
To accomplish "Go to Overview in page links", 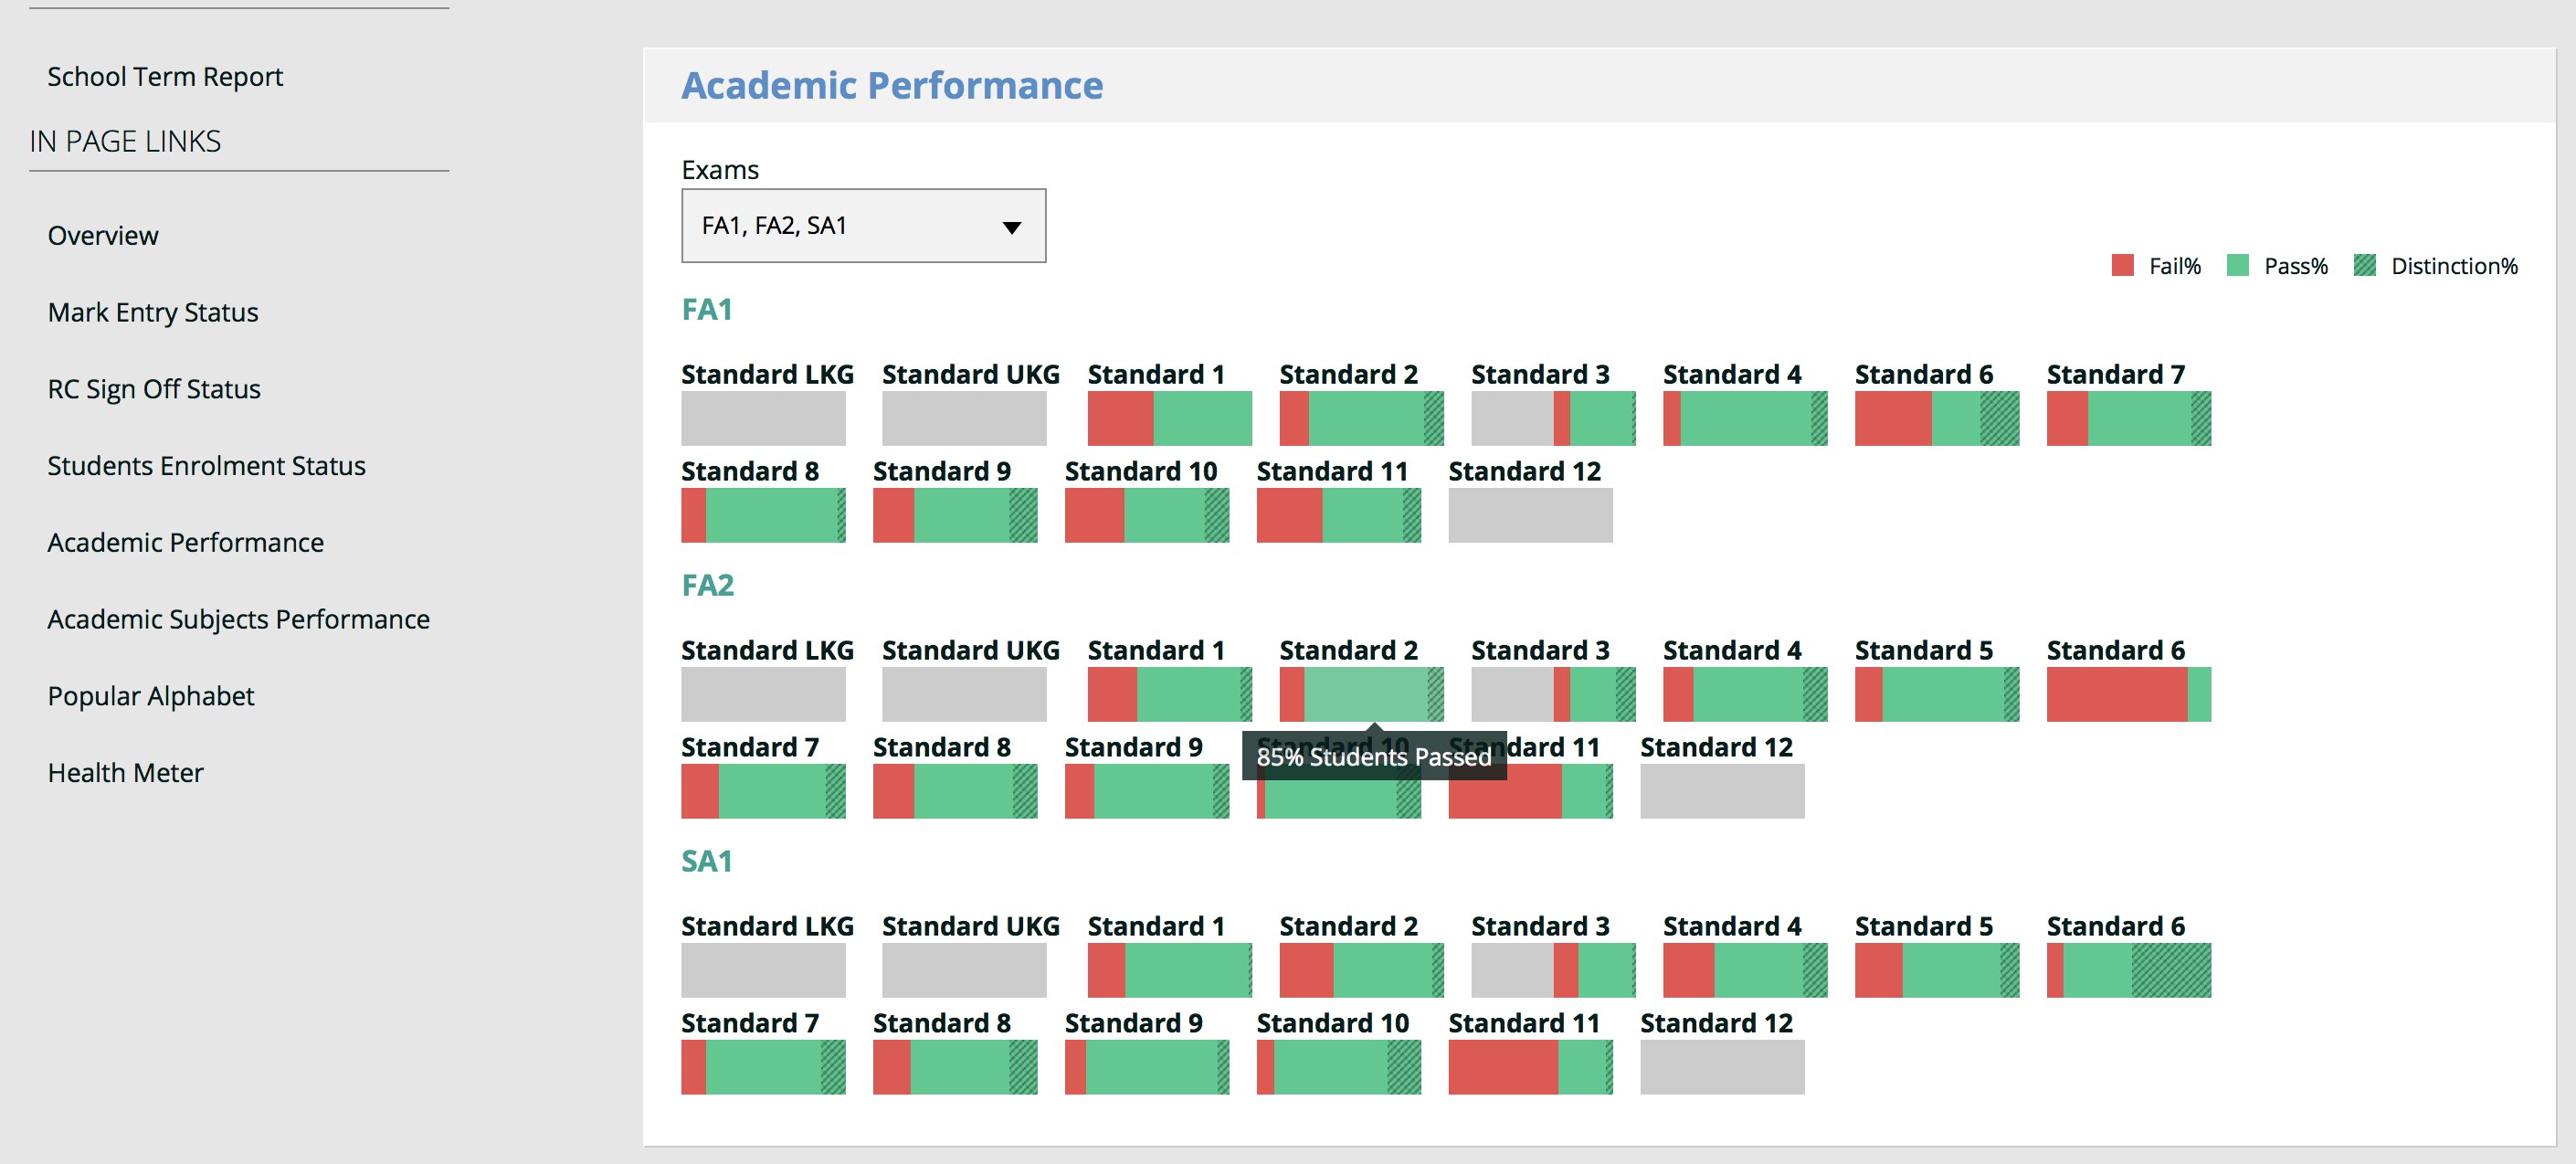I will (x=103, y=236).
